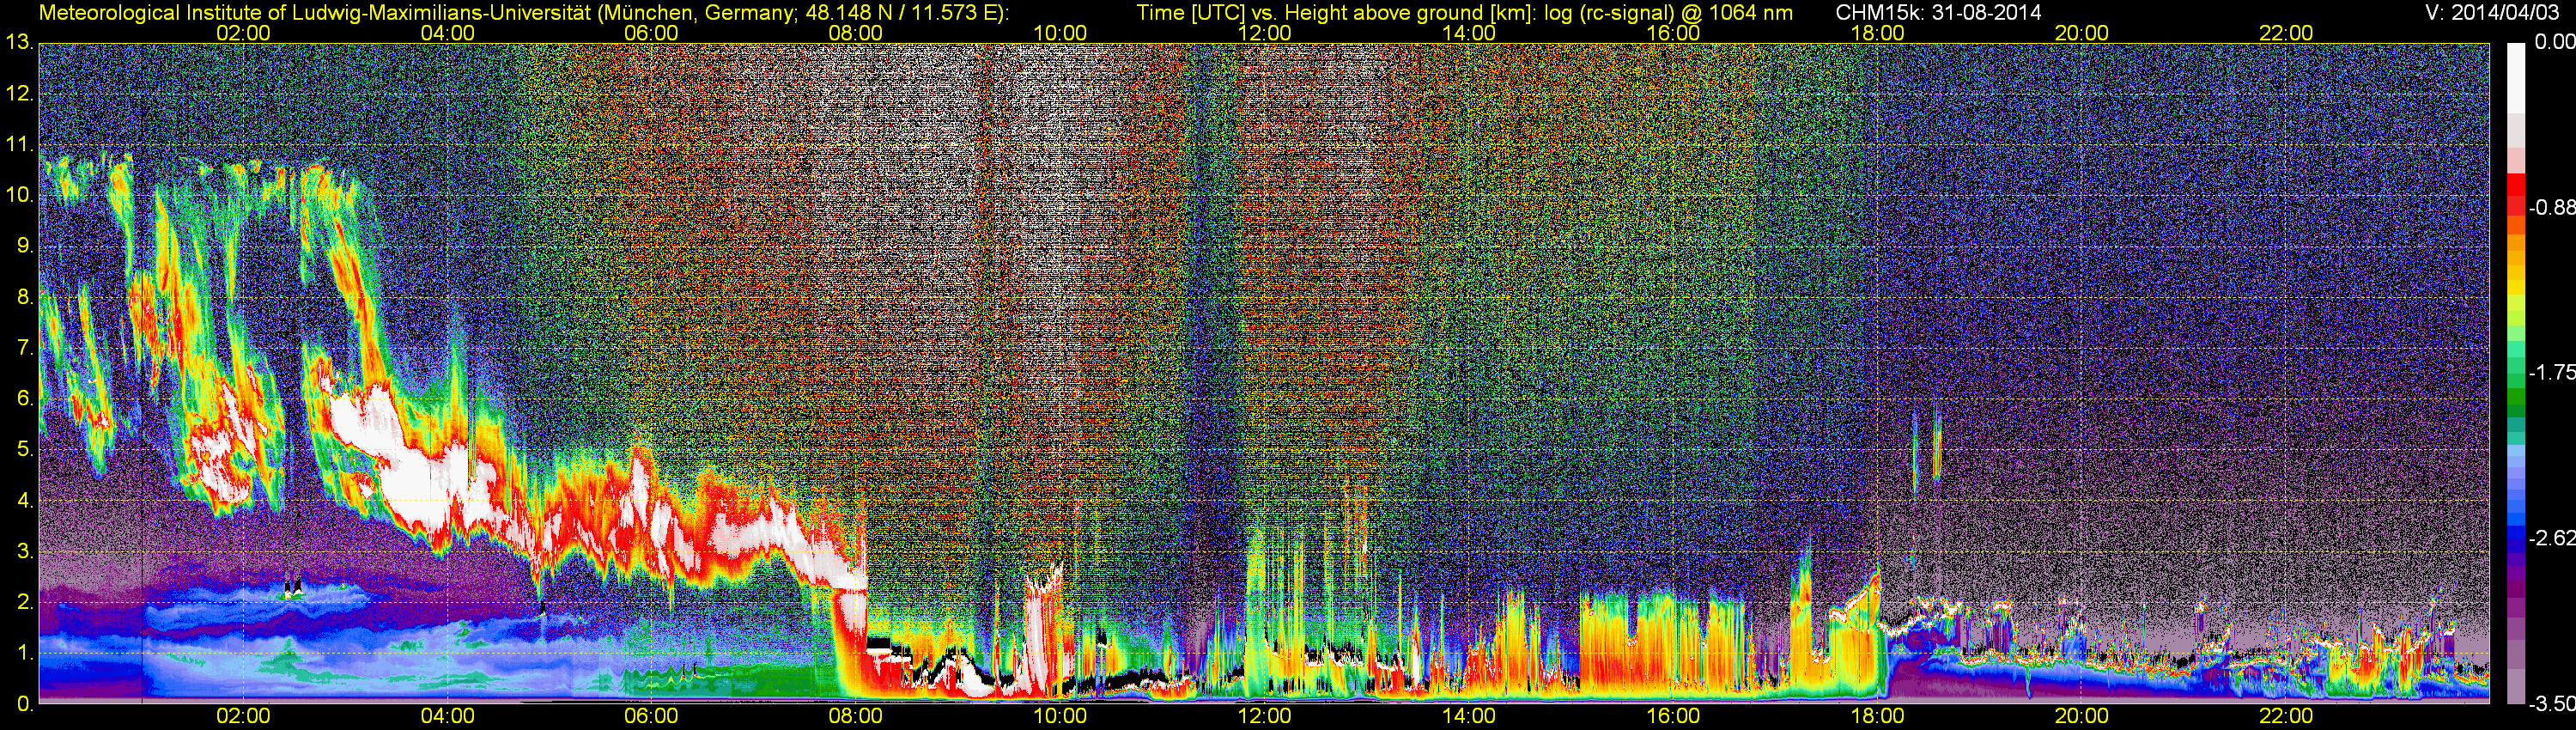Click the 13. km height axis label
This screenshot has height=730, width=2576.
pyautogui.click(x=19, y=43)
